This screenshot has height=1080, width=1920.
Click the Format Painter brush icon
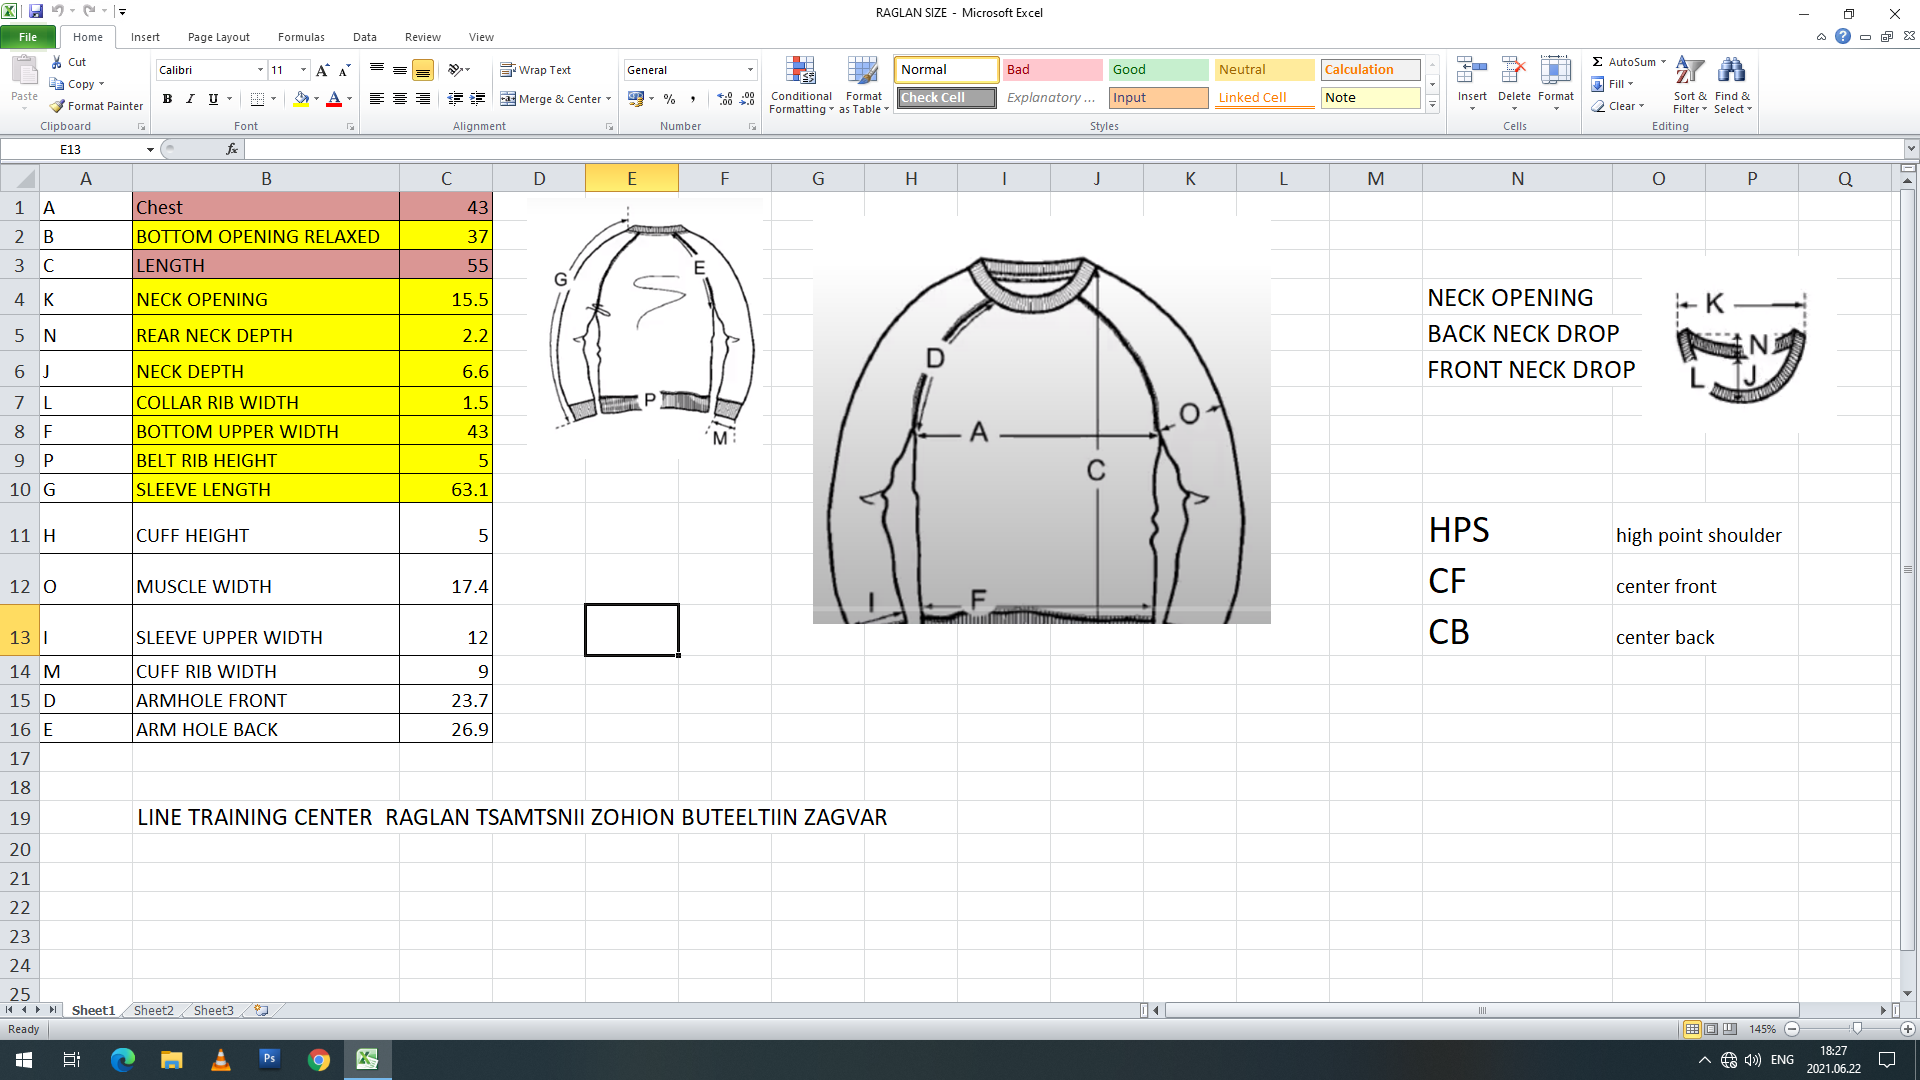tap(58, 106)
